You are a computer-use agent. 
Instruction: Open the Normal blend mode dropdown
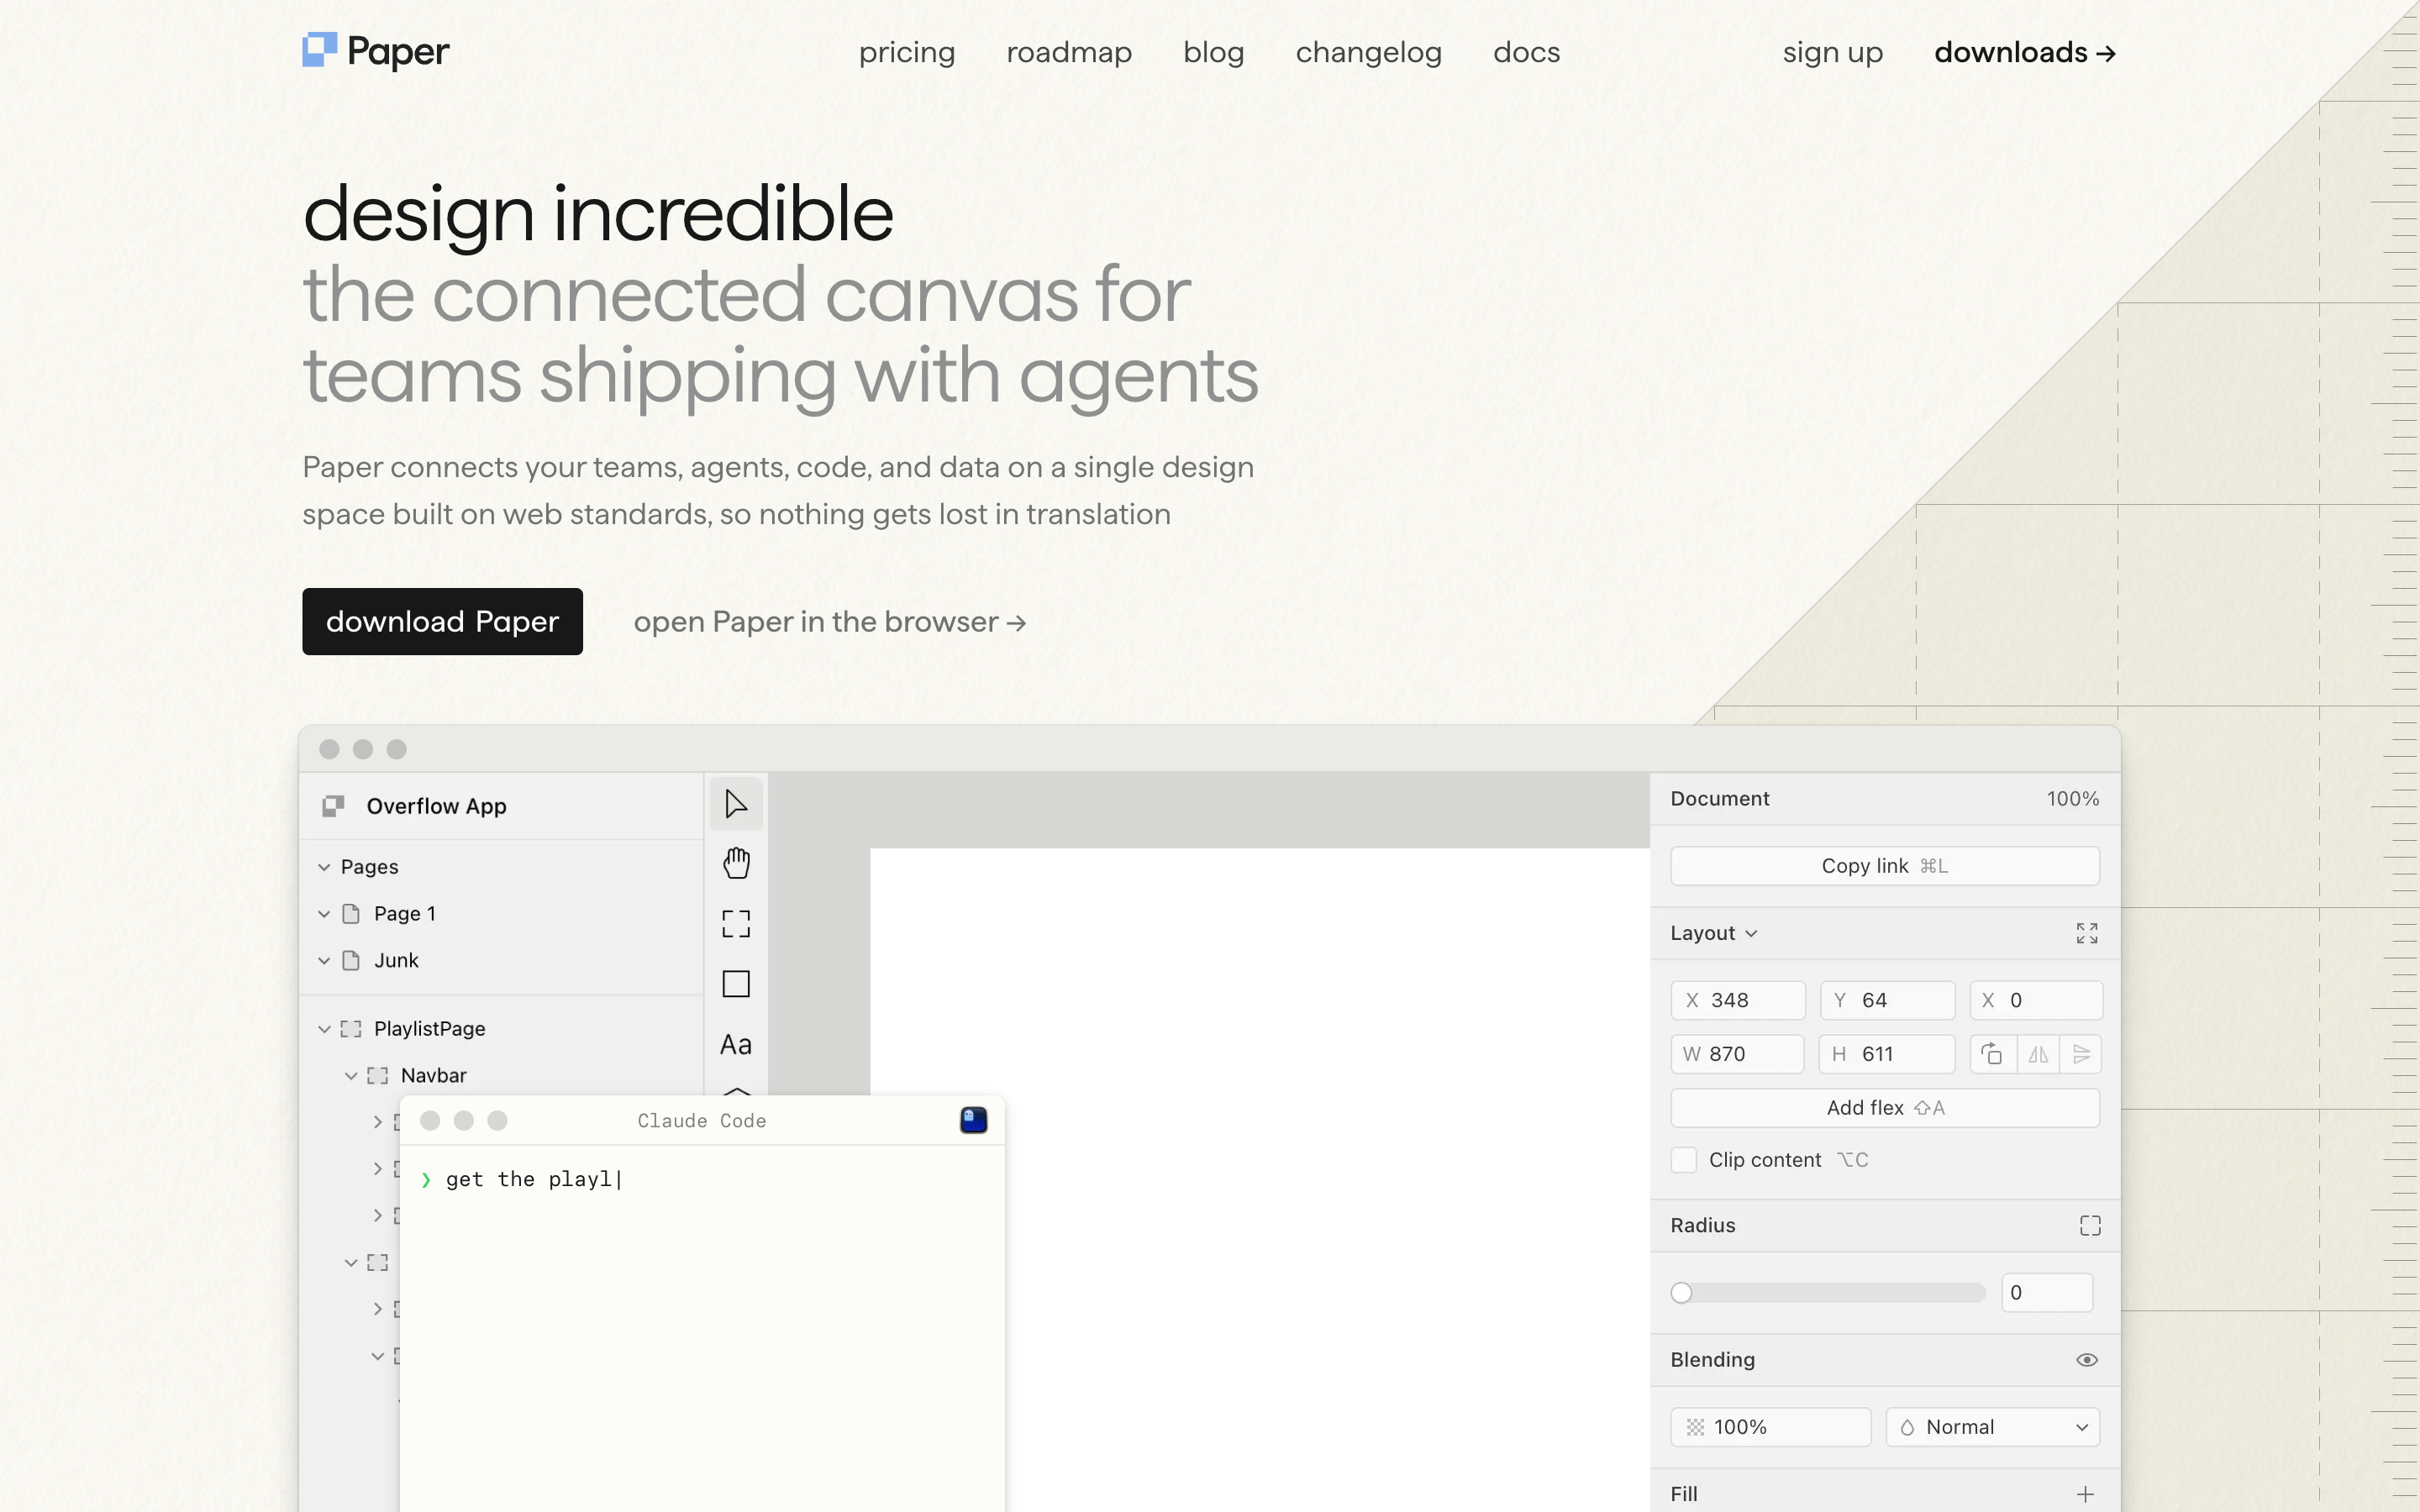tap(1993, 1427)
